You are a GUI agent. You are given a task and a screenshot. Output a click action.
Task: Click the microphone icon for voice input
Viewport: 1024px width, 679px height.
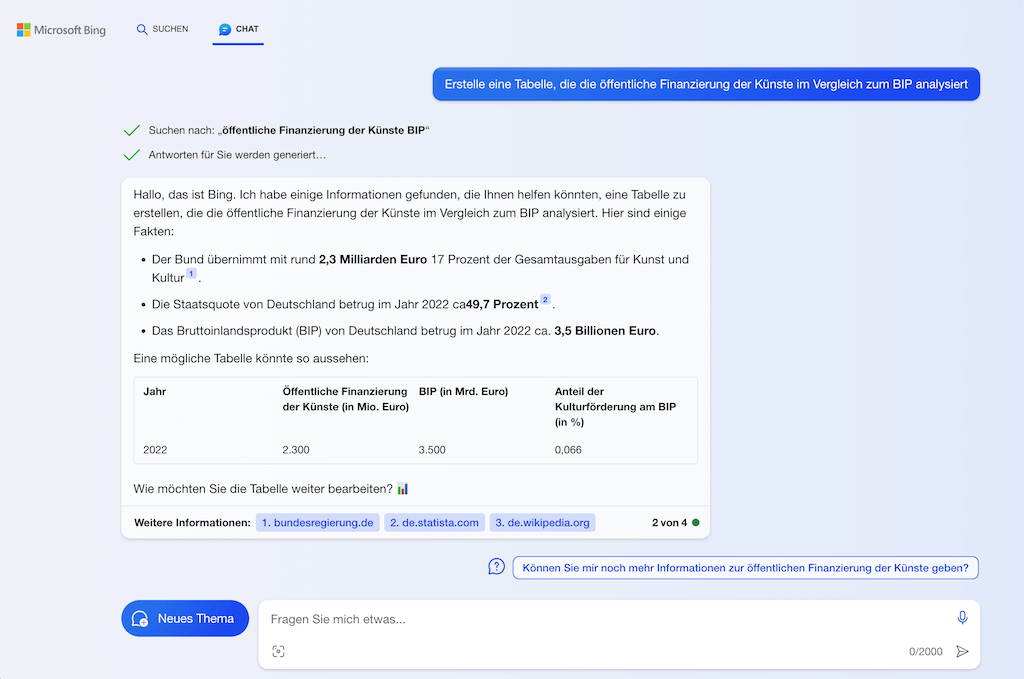(x=962, y=618)
